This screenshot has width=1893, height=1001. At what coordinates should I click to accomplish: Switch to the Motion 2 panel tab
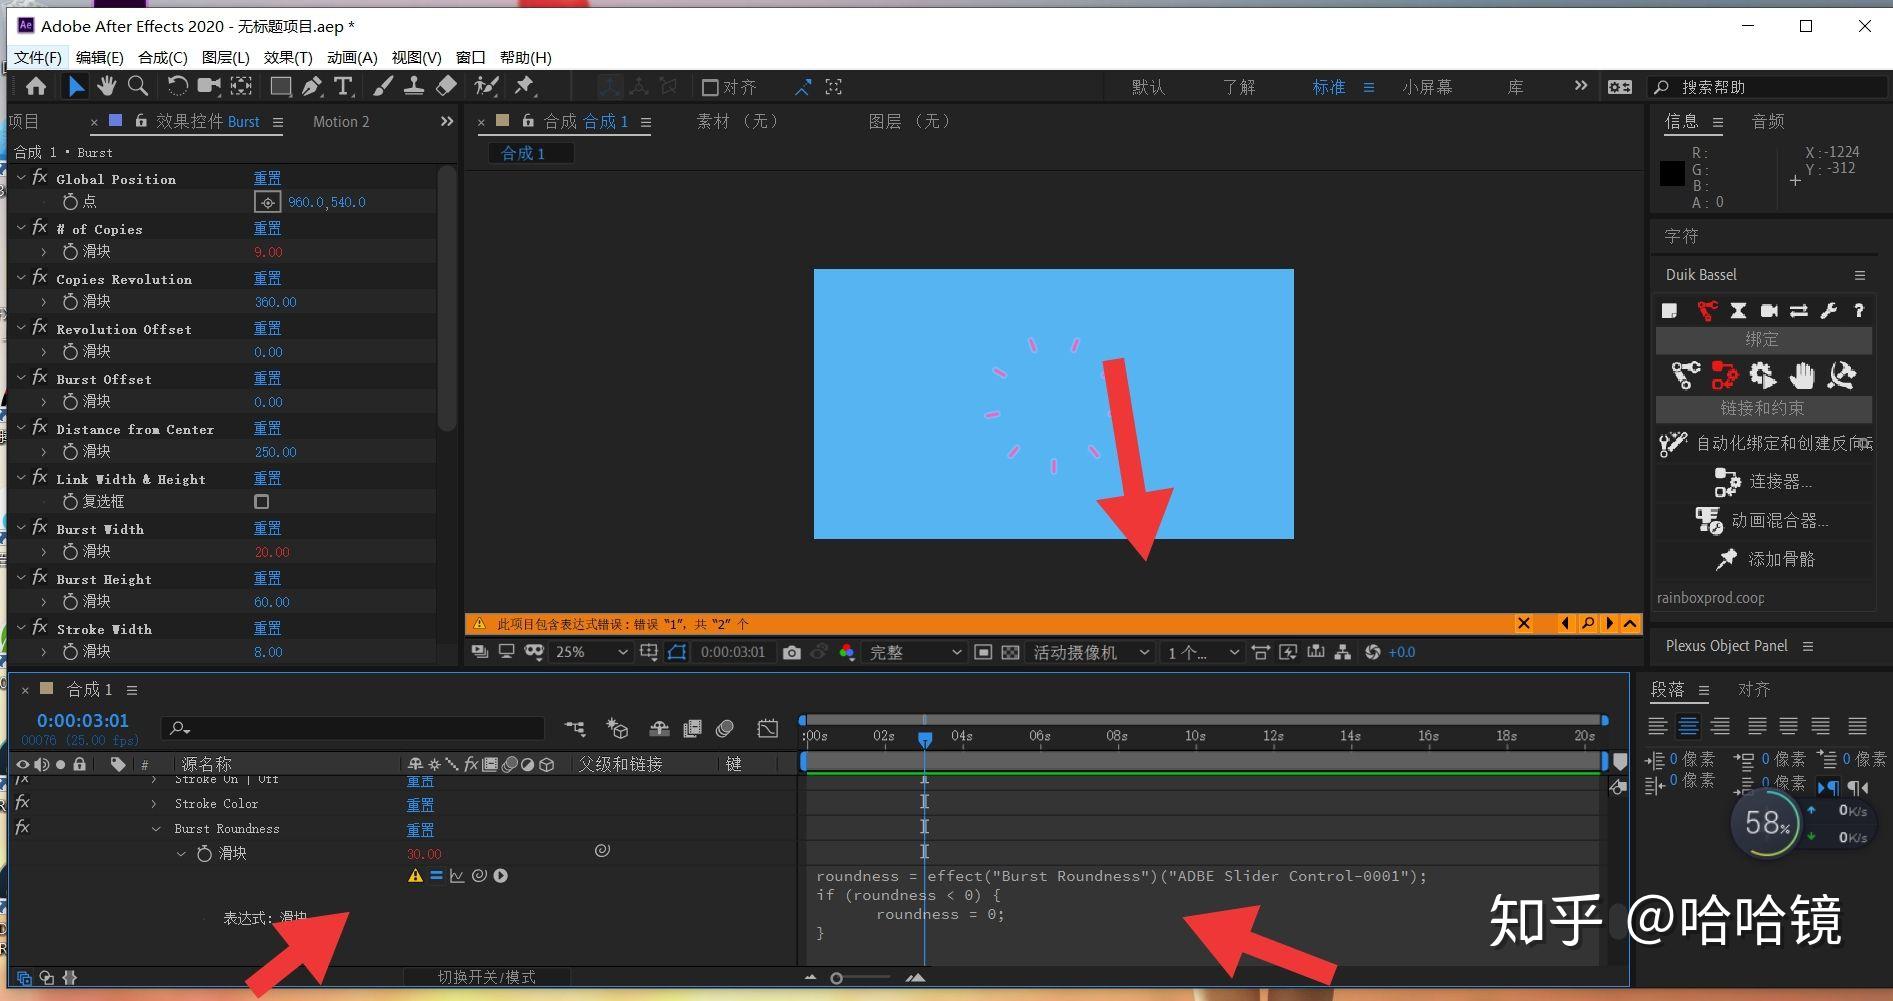[x=341, y=122]
